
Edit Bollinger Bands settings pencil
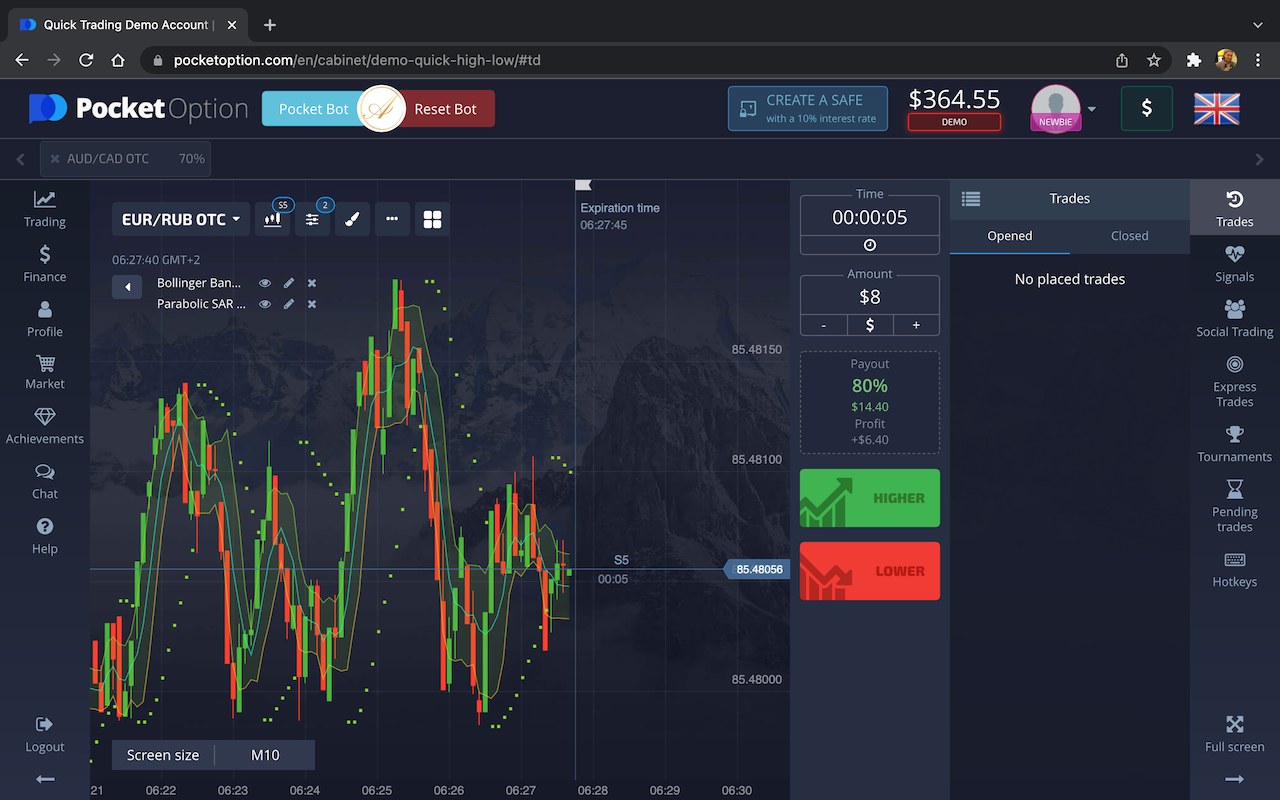289,284
